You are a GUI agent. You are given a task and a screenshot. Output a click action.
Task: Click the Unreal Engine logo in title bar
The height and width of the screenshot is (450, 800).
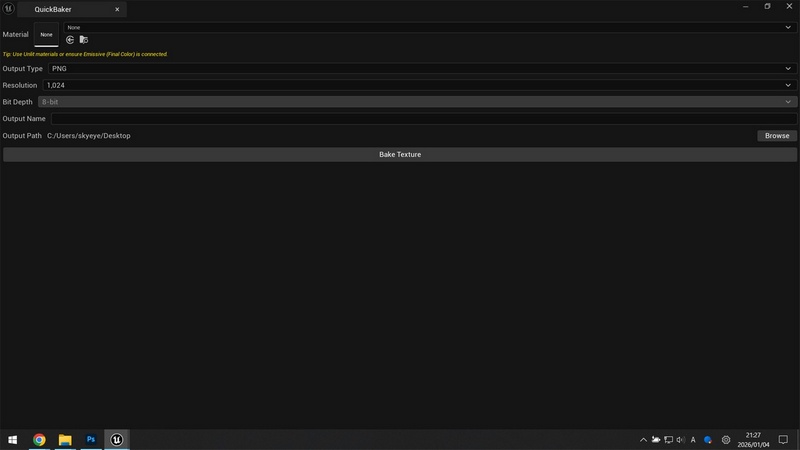(x=9, y=9)
